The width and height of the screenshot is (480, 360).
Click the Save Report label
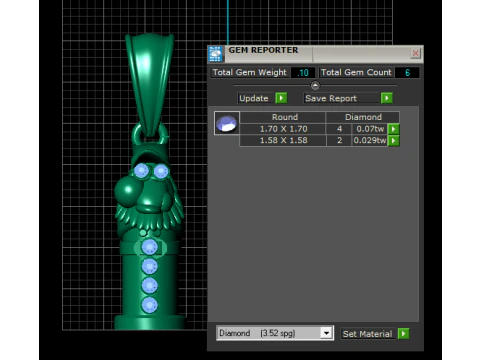pos(331,98)
